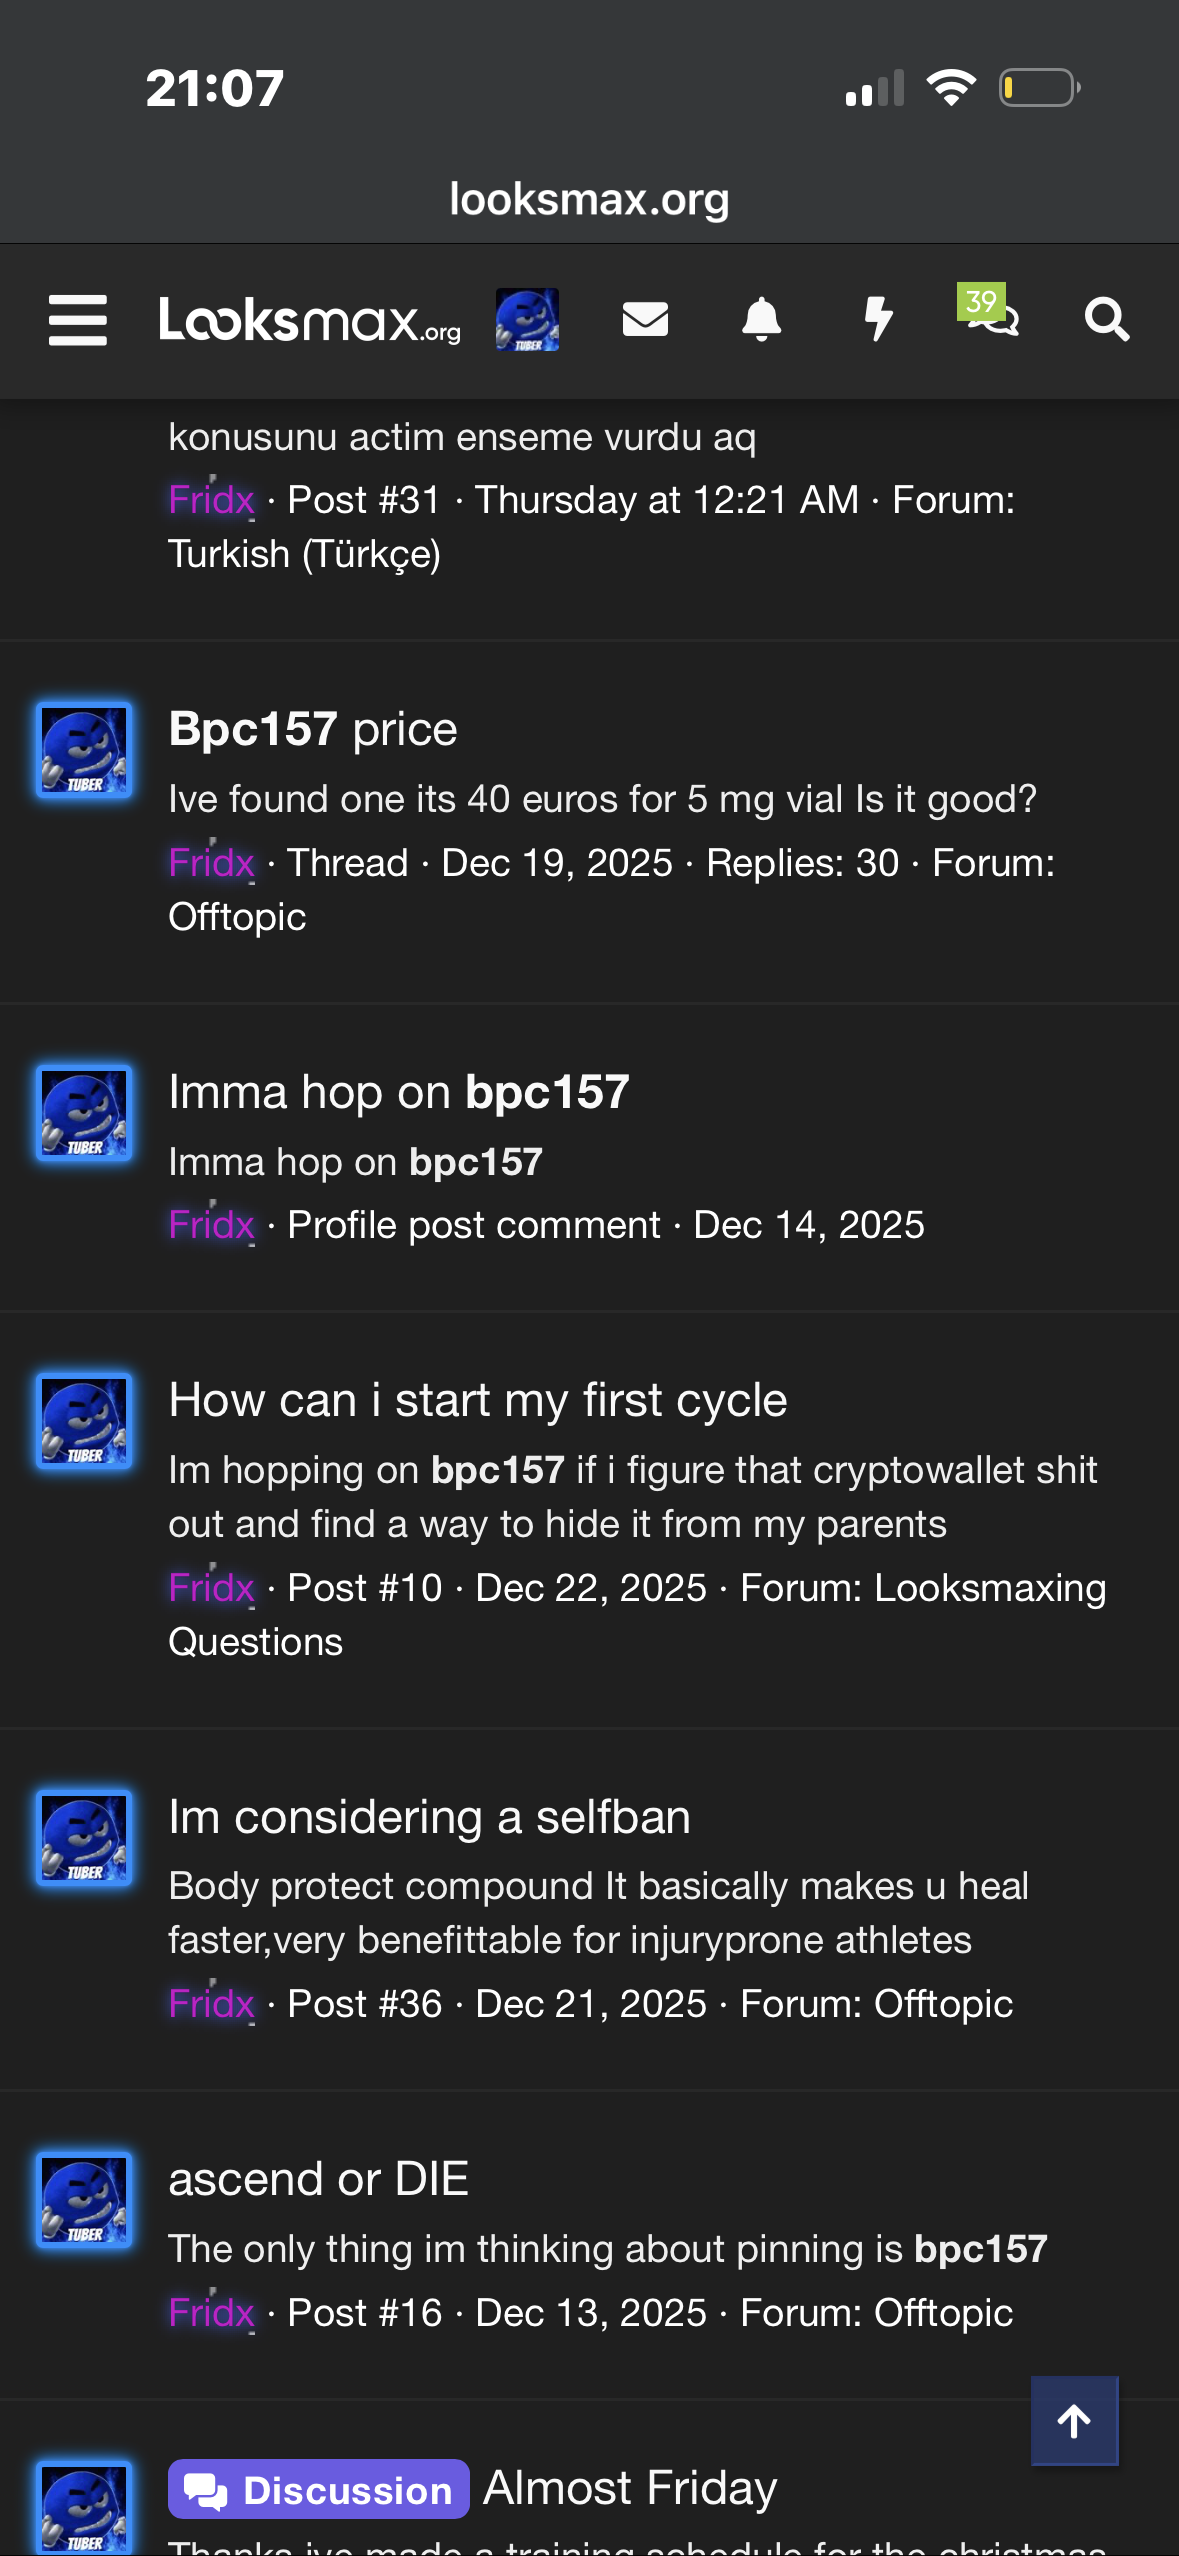1179x2556 pixels.
Task: Open account avatar in header bar
Action: pyautogui.click(x=527, y=320)
